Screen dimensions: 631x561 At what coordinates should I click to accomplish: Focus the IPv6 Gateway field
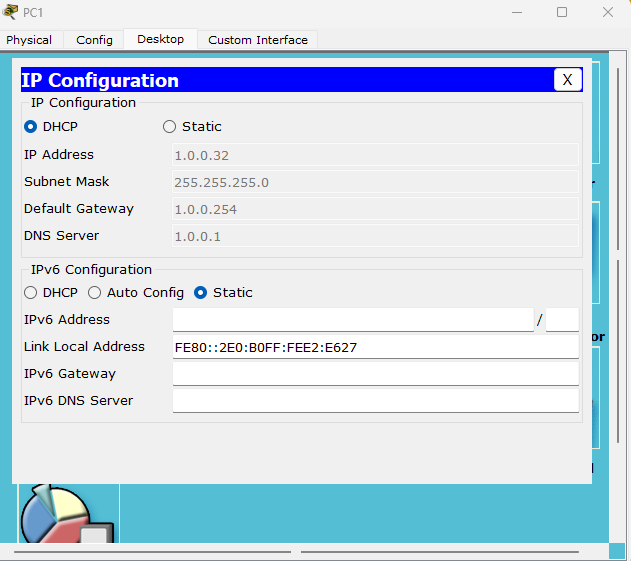[376, 374]
